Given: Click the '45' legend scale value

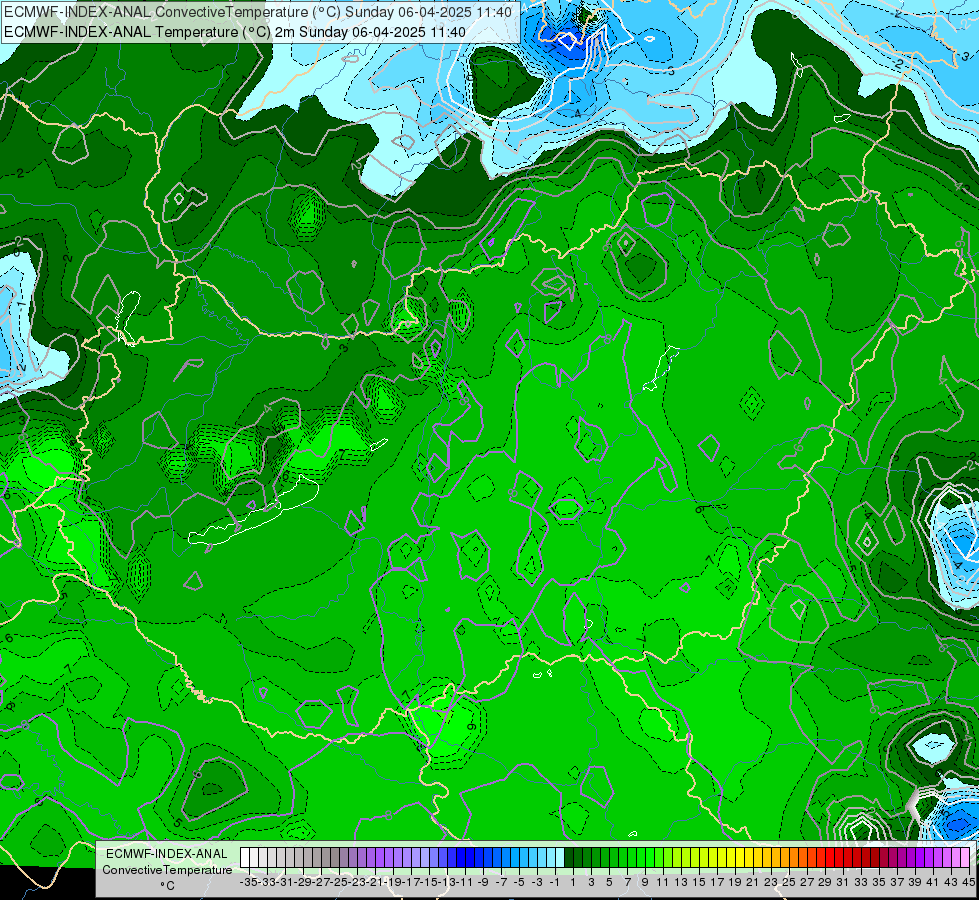Looking at the screenshot, I should point(968,883).
